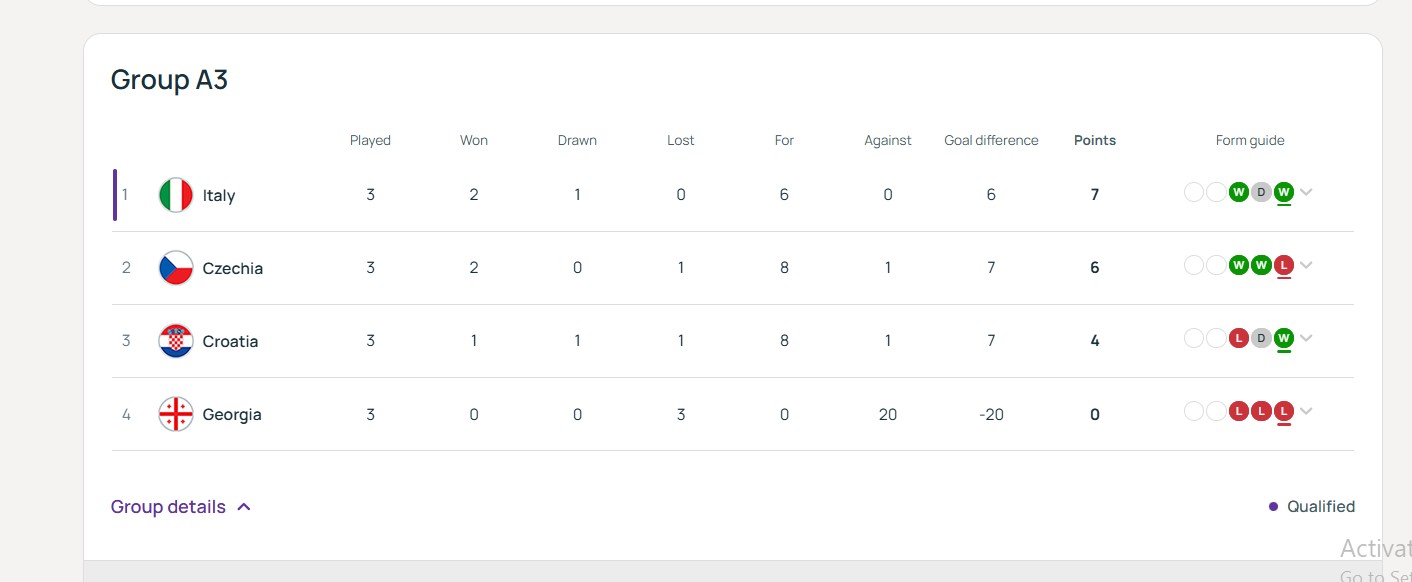The image size is (1412, 582).
Task: Expand Italy's form guide chevron
Action: tap(1306, 192)
